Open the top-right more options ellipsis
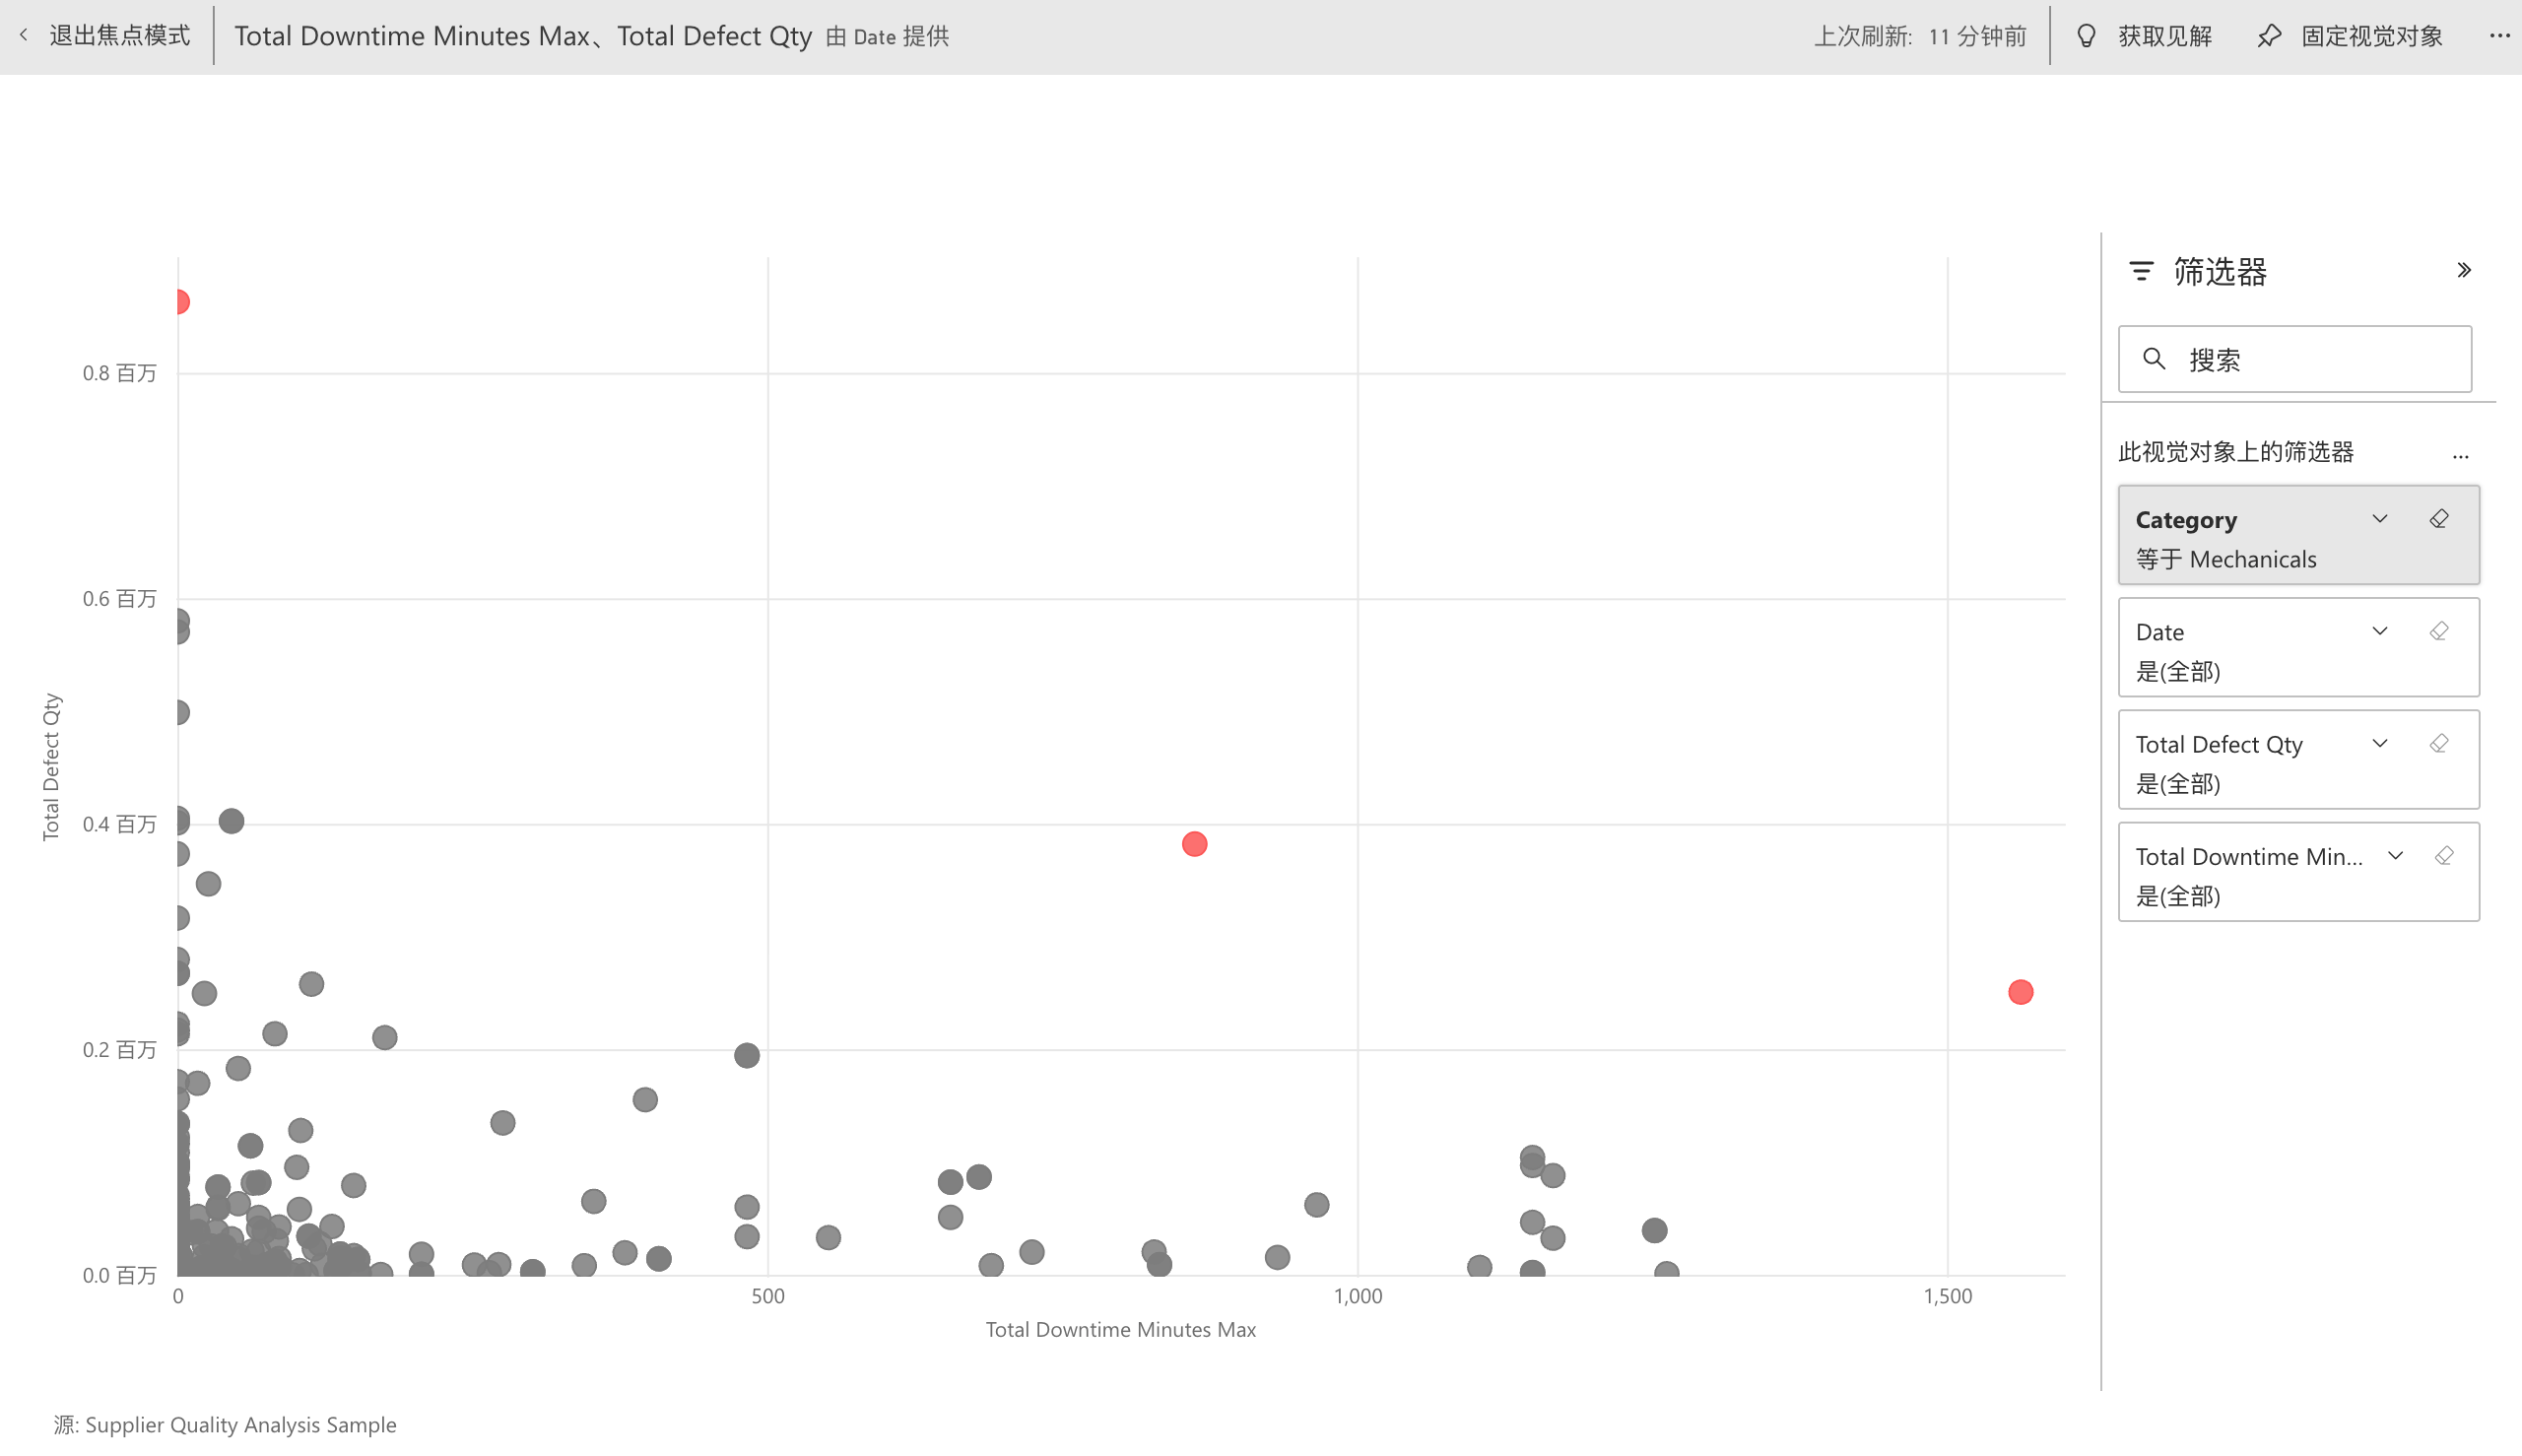 [2499, 36]
